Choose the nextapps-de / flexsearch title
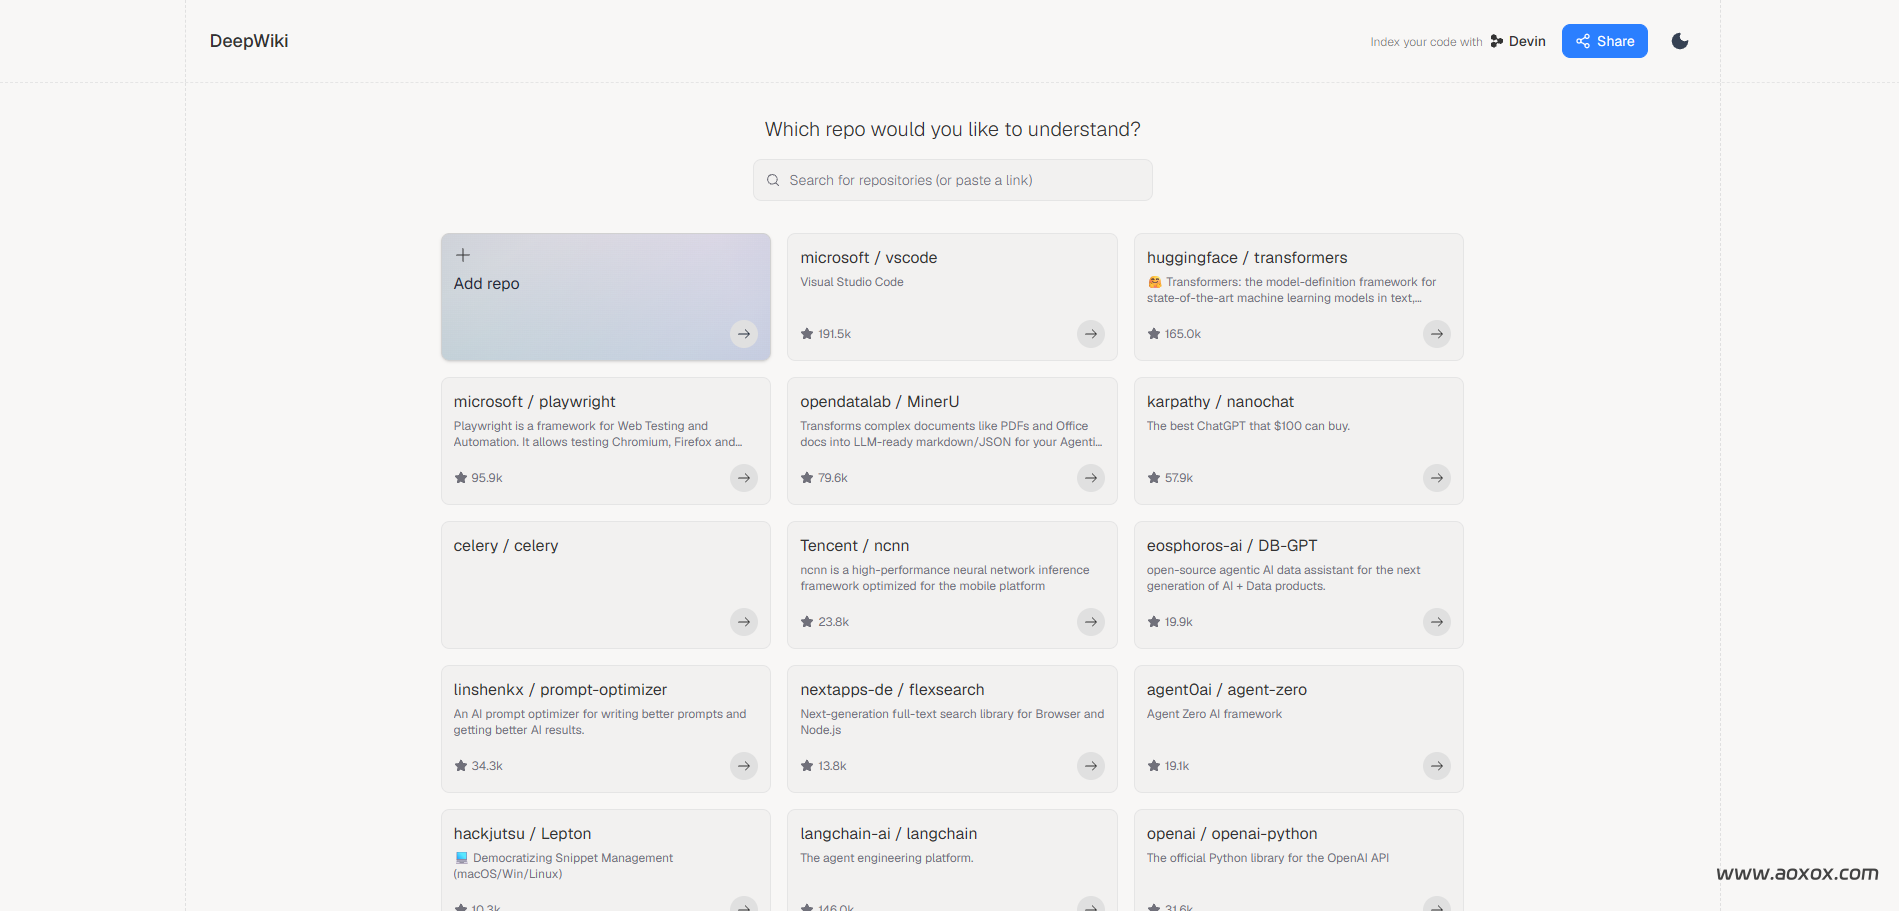Image resolution: width=1899 pixels, height=911 pixels. point(892,690)
